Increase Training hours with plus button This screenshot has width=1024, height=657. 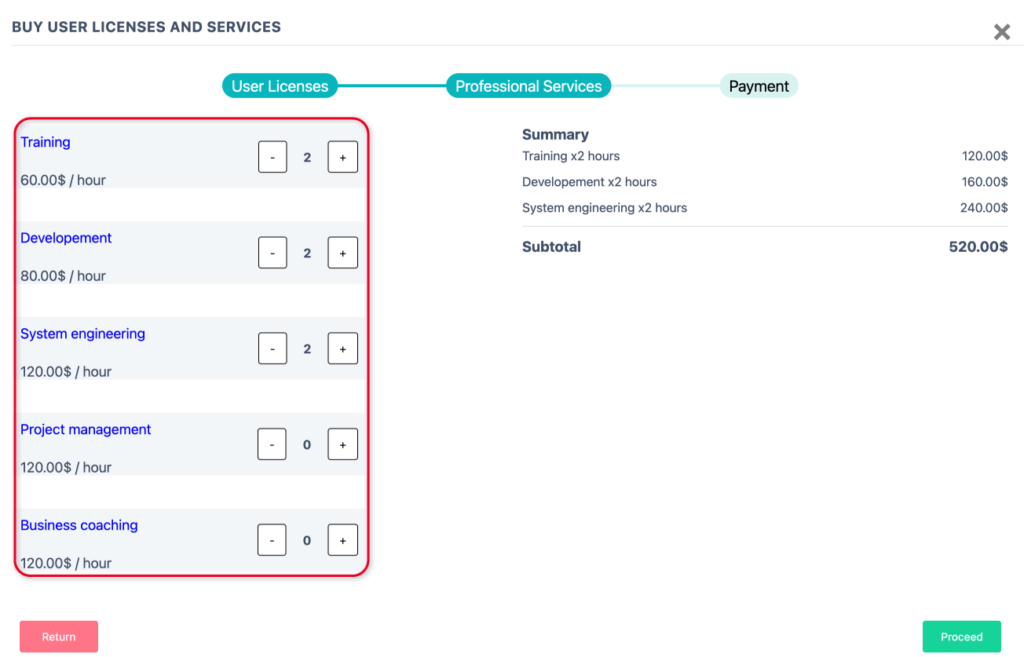coord(342,157)
